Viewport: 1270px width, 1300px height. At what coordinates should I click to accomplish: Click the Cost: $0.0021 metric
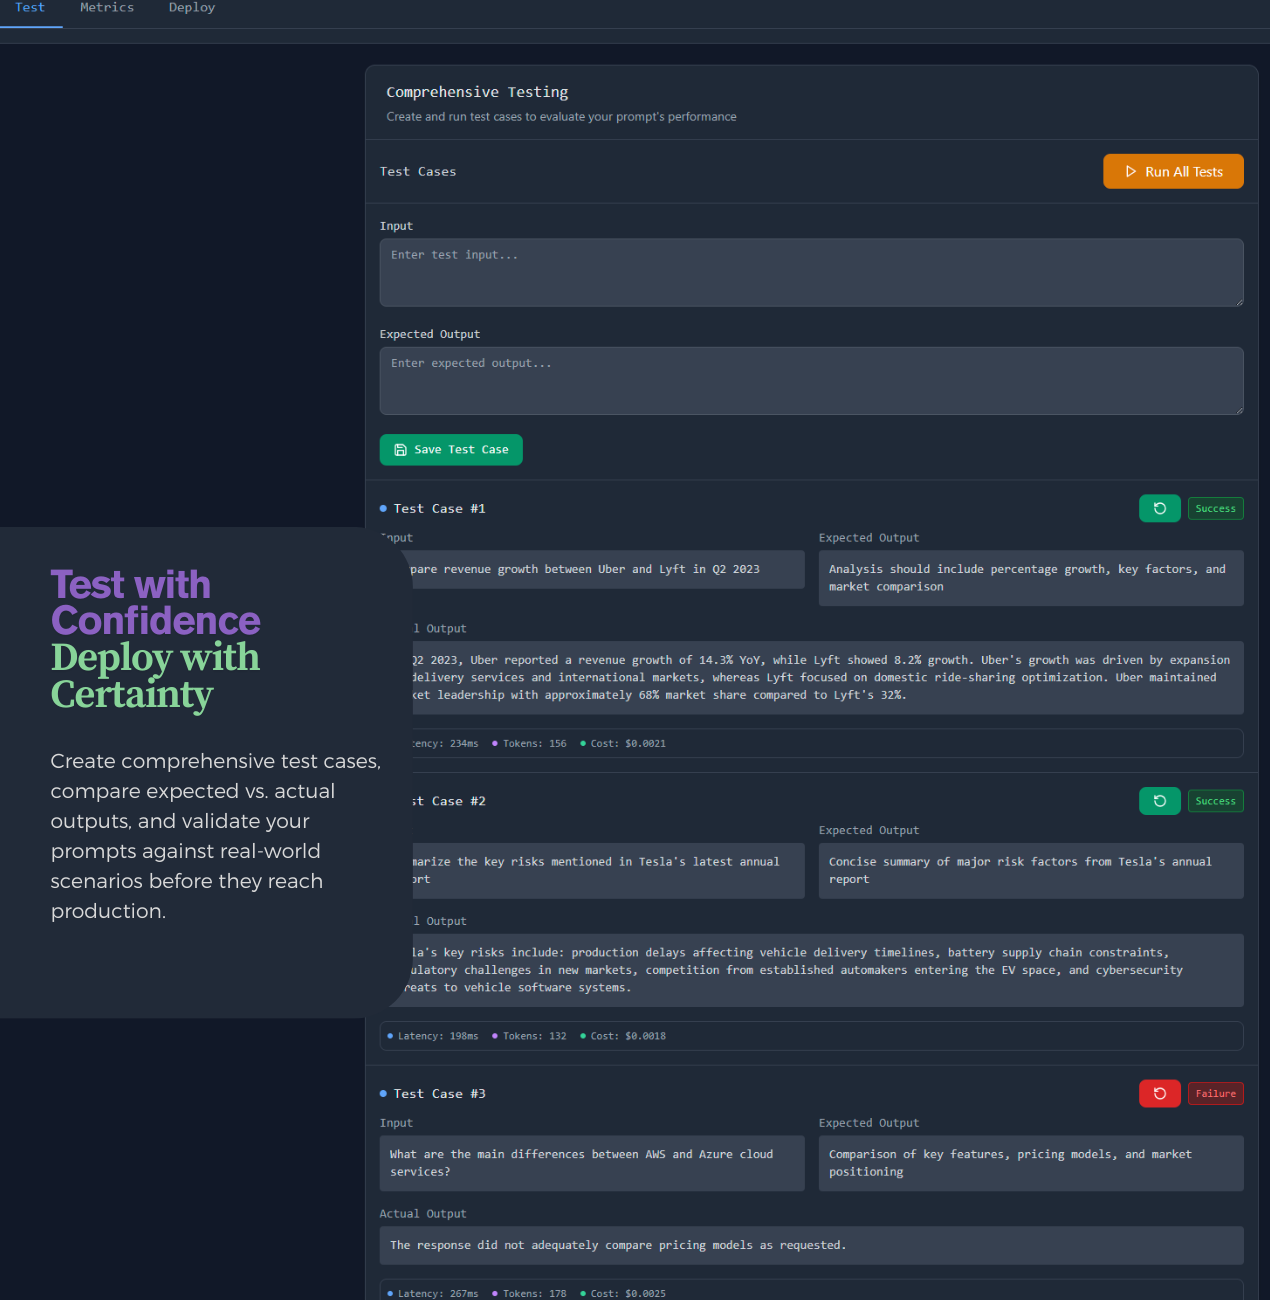(622, 744)
